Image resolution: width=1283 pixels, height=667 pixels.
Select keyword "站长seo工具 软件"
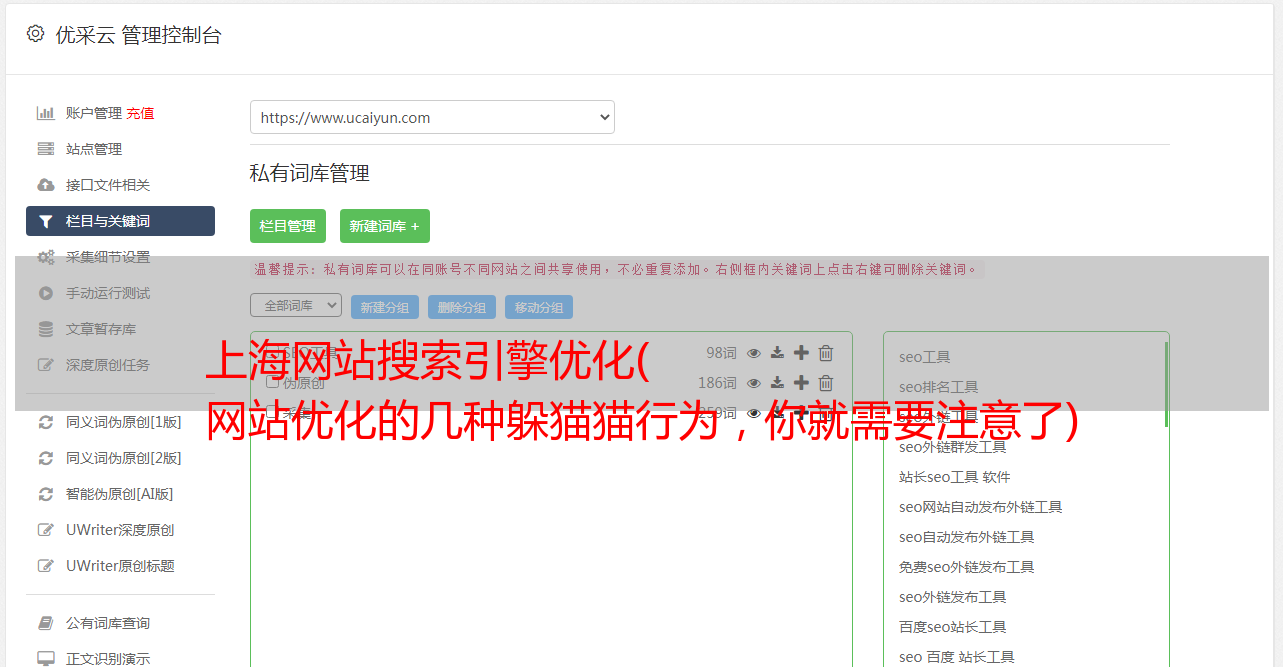pos(955,477)
